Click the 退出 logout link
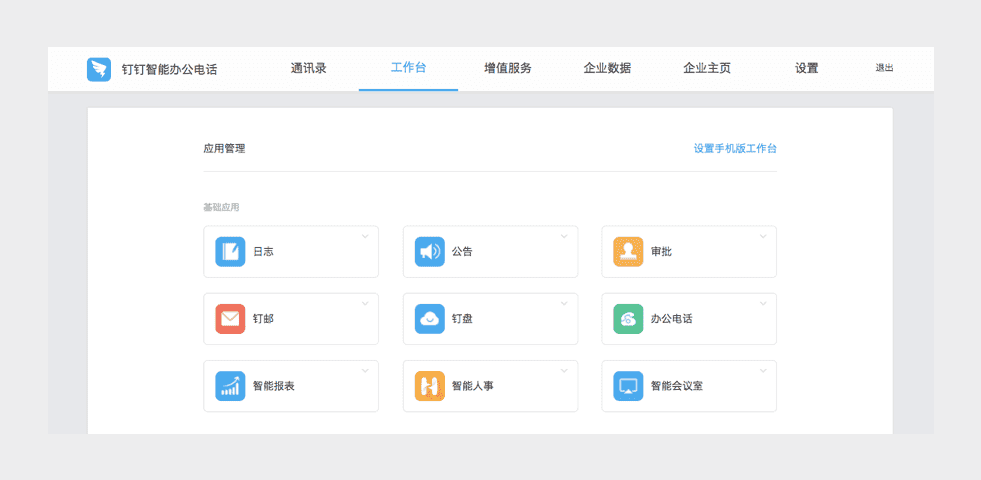The height and width of the screenshot is (480, 981). [884, 68]
